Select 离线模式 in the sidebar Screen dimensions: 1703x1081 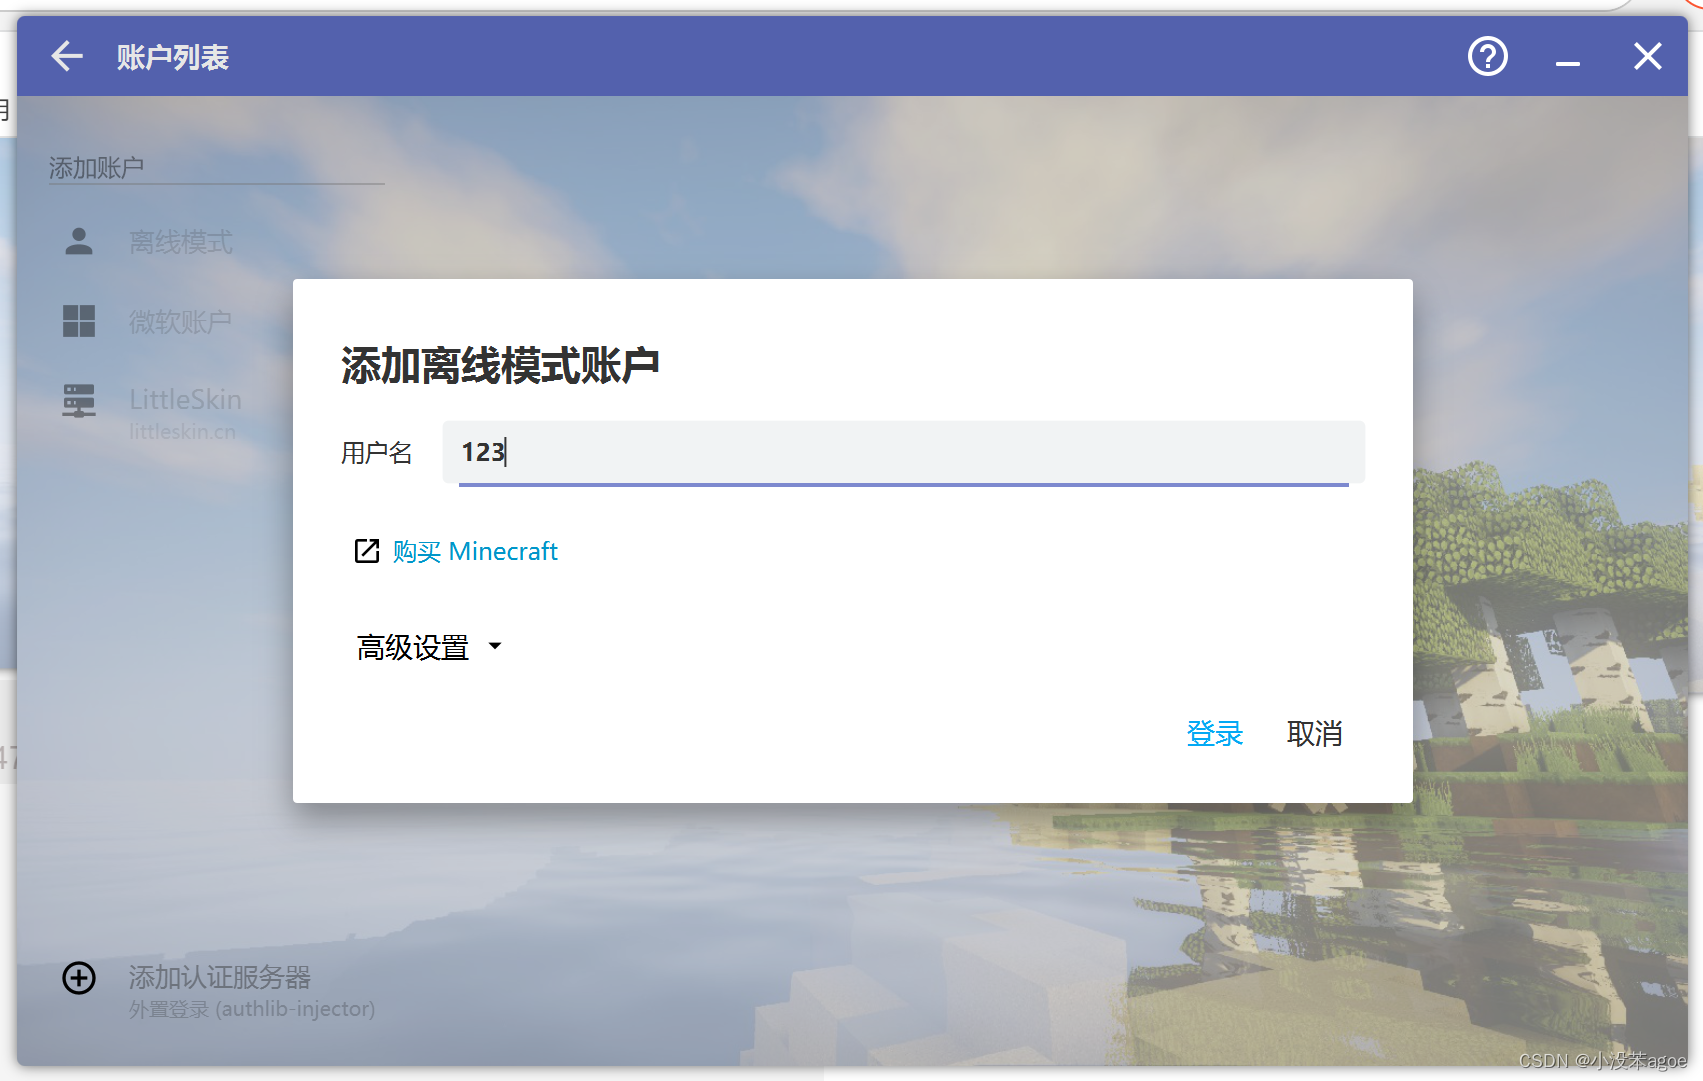pyautogui.click(x=181, y=241)
